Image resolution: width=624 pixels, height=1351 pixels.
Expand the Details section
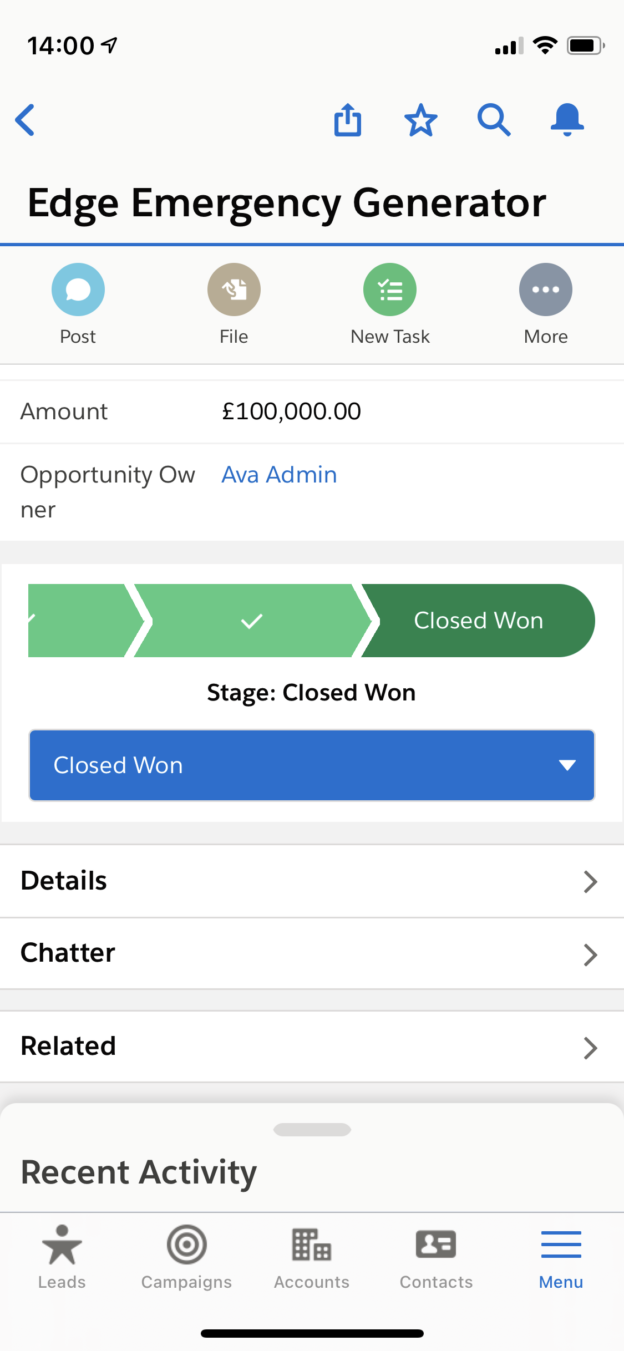point(312,881)
